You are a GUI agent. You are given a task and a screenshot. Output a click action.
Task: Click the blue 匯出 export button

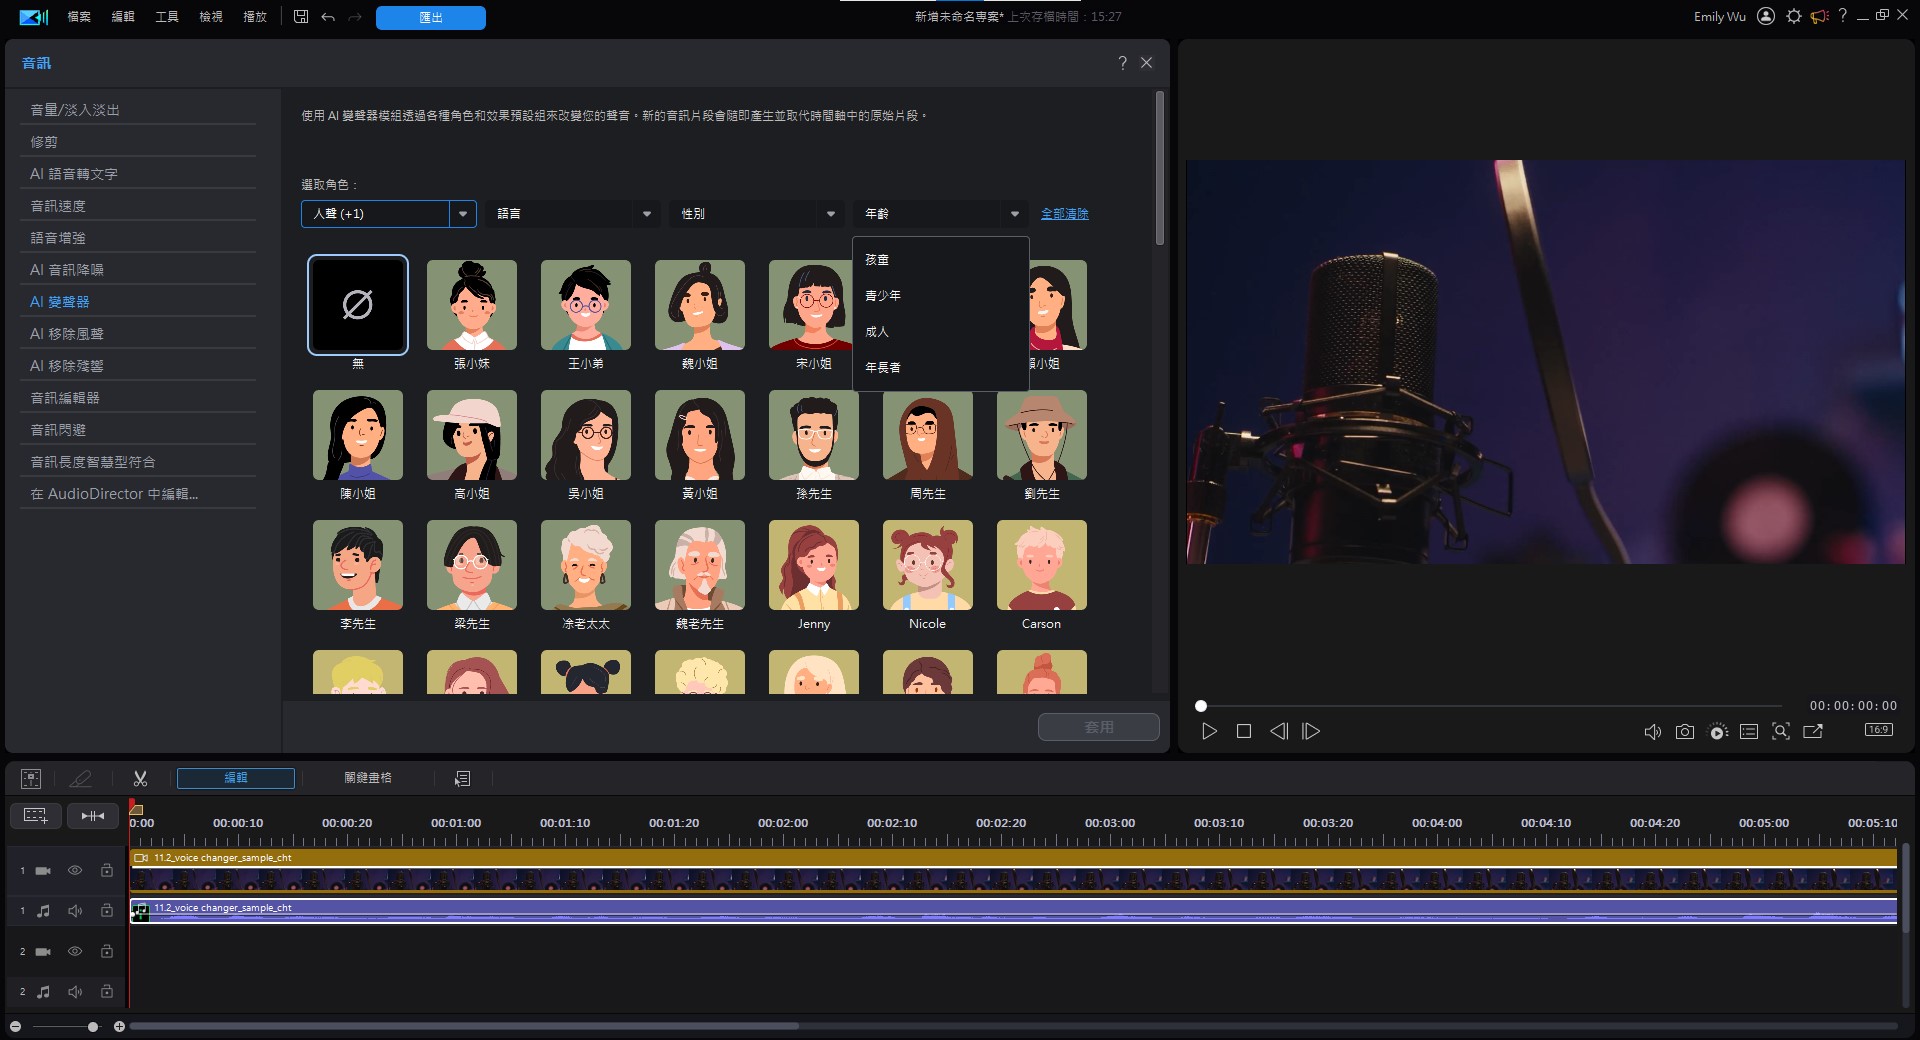pyautogui.click(x=430, y=18)
